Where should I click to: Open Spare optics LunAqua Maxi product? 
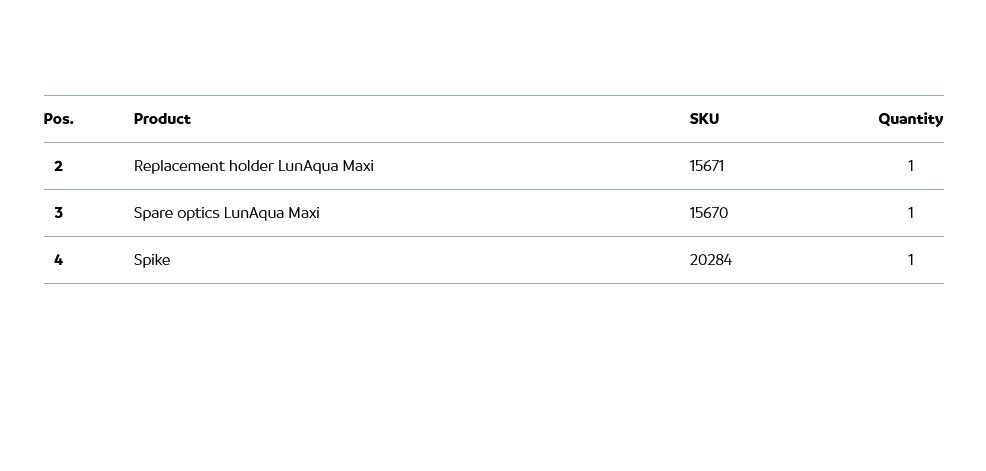coord(227,213)
